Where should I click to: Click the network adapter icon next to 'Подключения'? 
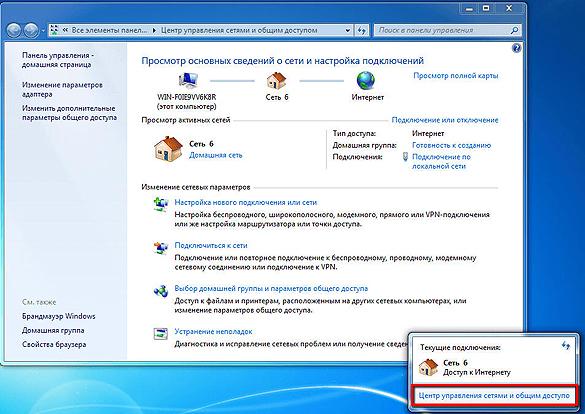(405, 157)
